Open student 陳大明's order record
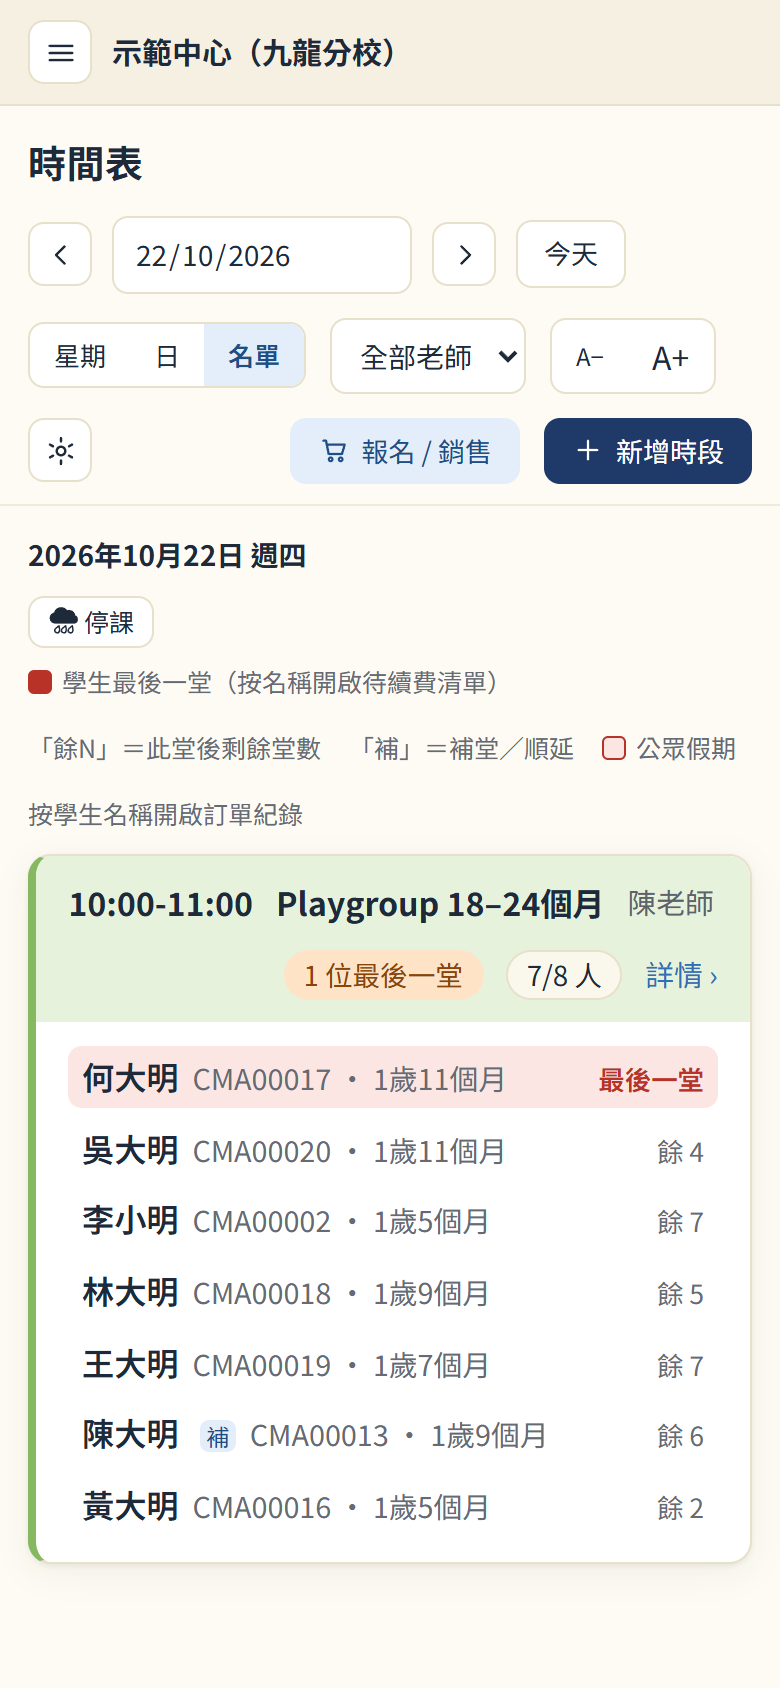Viewport: 780px width, 1688px height. pyautogui.click(x=130, y=1434)
